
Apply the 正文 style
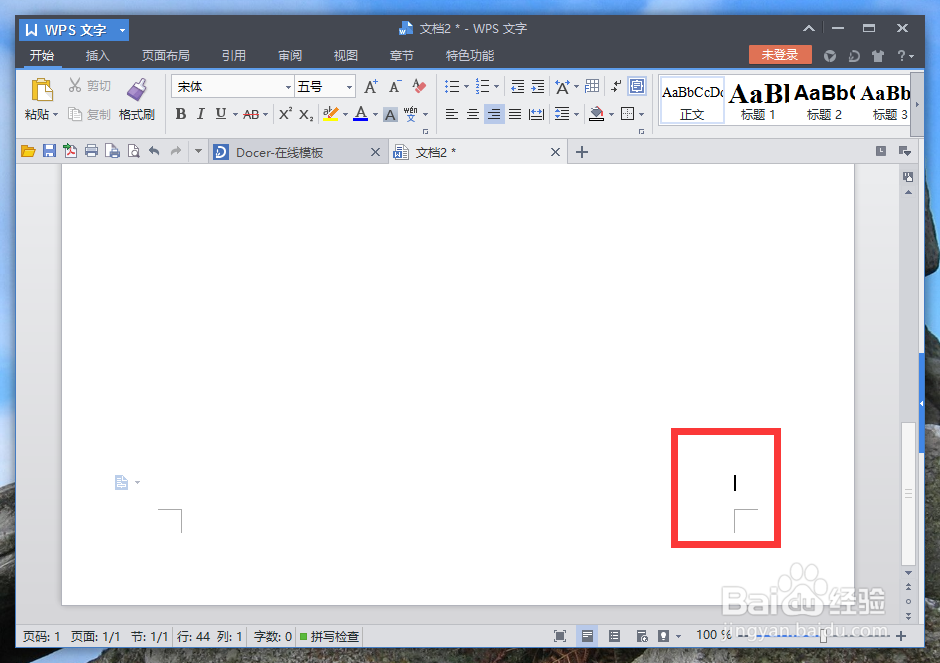tap(692, 100)
